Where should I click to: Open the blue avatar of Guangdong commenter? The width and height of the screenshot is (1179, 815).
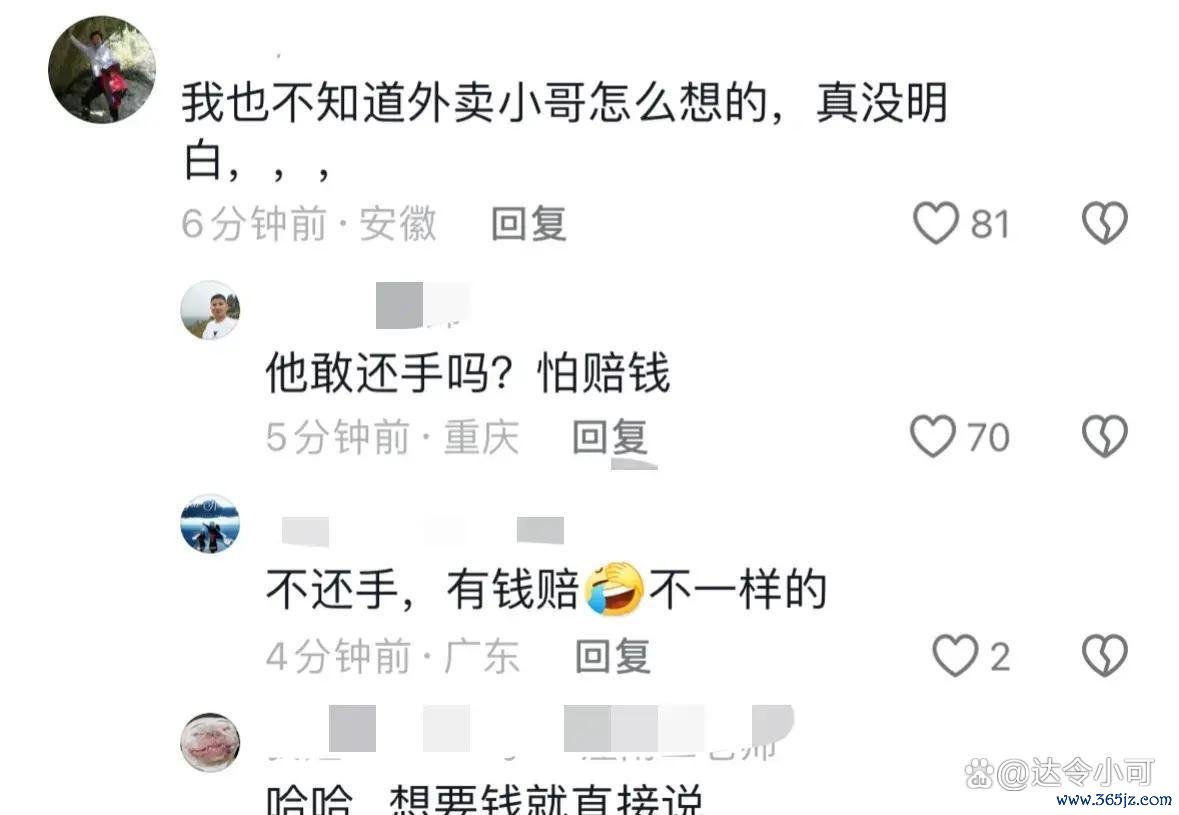tap(211, 524)
